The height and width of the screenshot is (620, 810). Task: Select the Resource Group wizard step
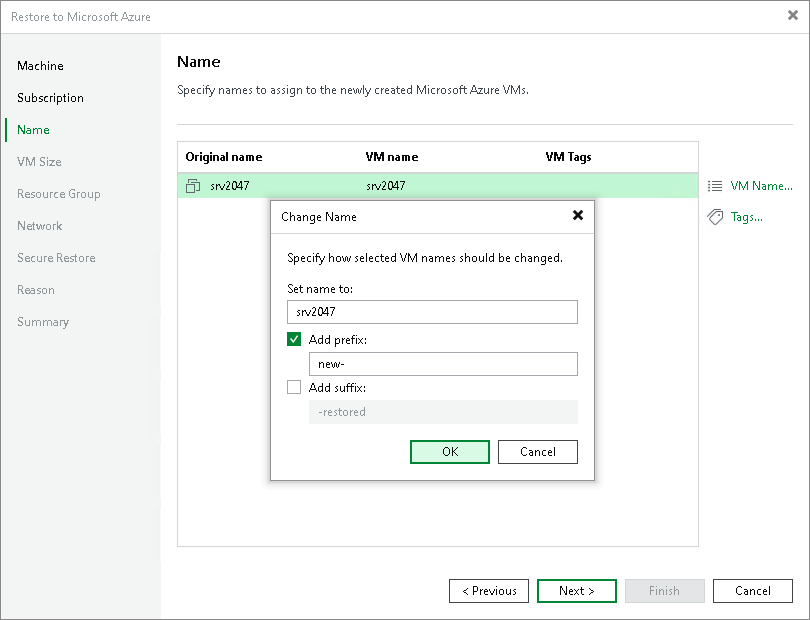[x=59, y=194]
